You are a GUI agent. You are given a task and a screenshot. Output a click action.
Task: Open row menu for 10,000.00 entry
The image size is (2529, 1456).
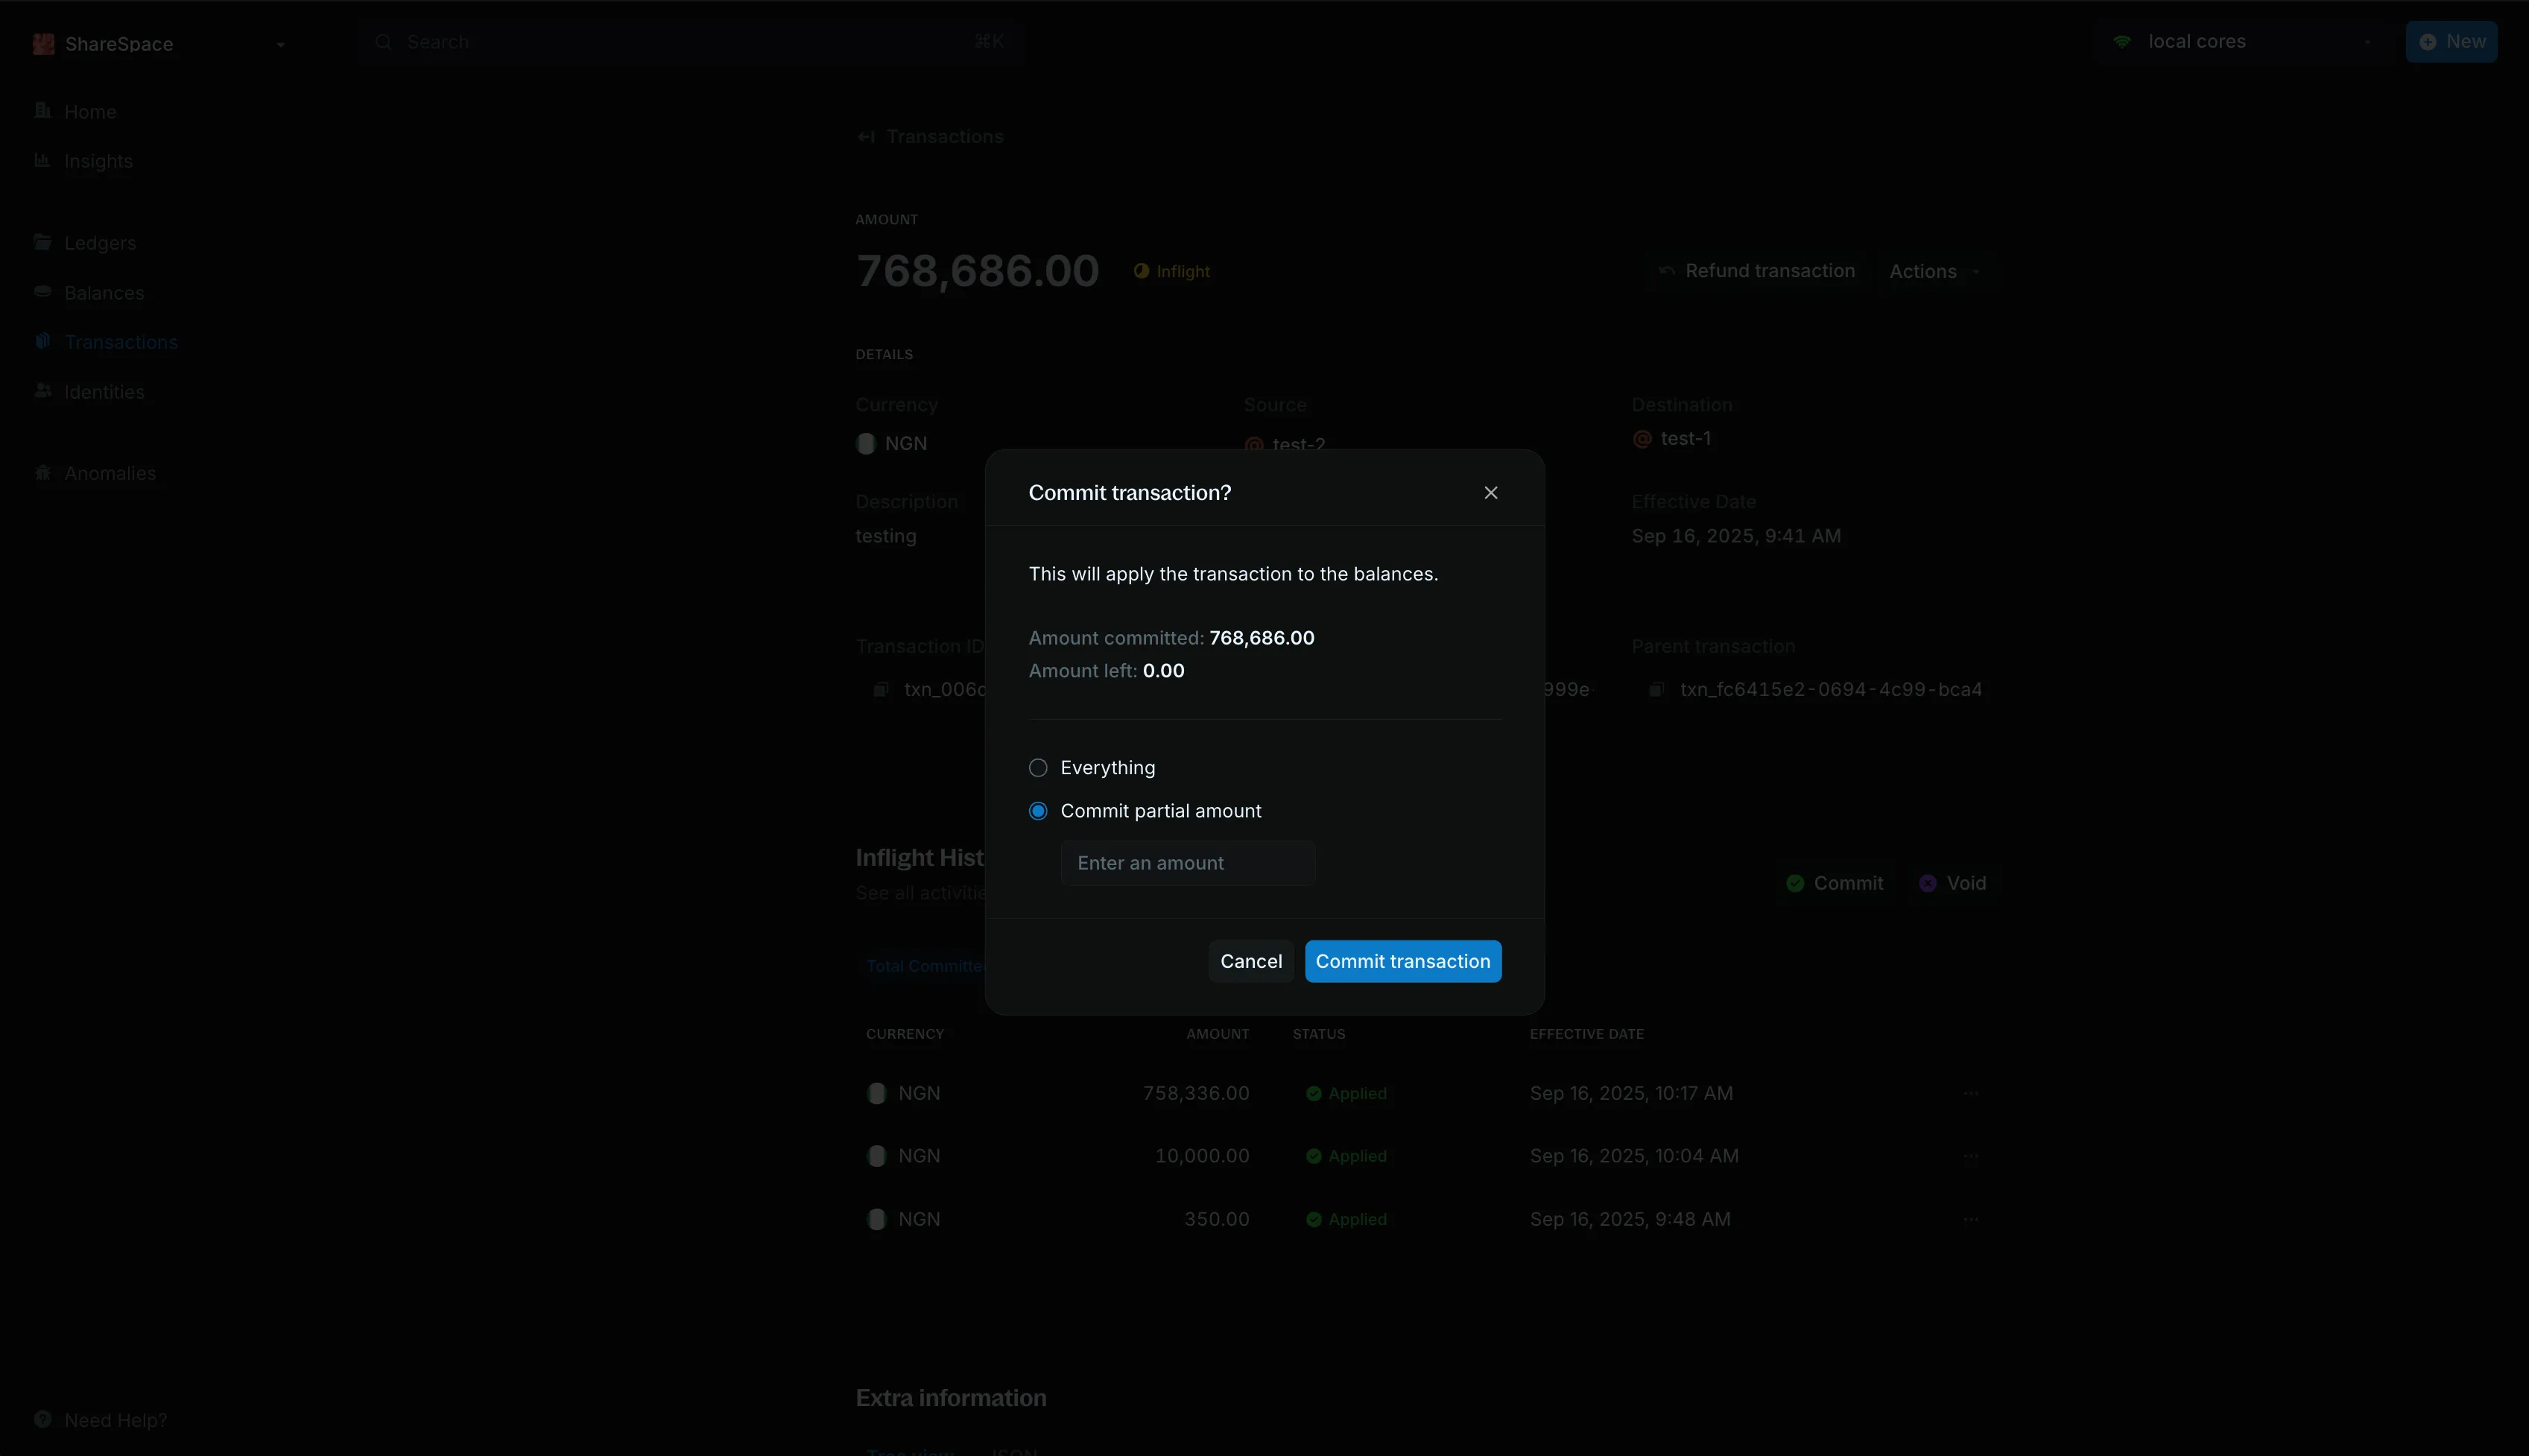tap(1970, 1156)
